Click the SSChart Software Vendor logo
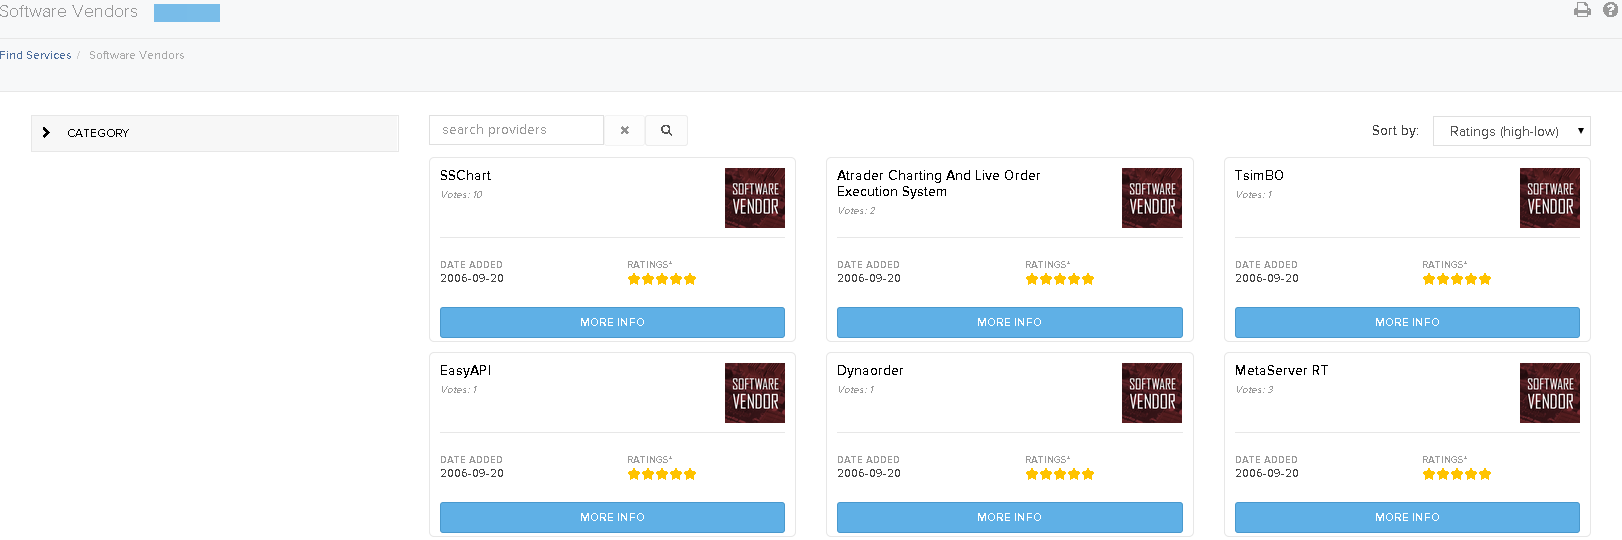This screenshot has width=1622, height=540. [x=755, y=198]
